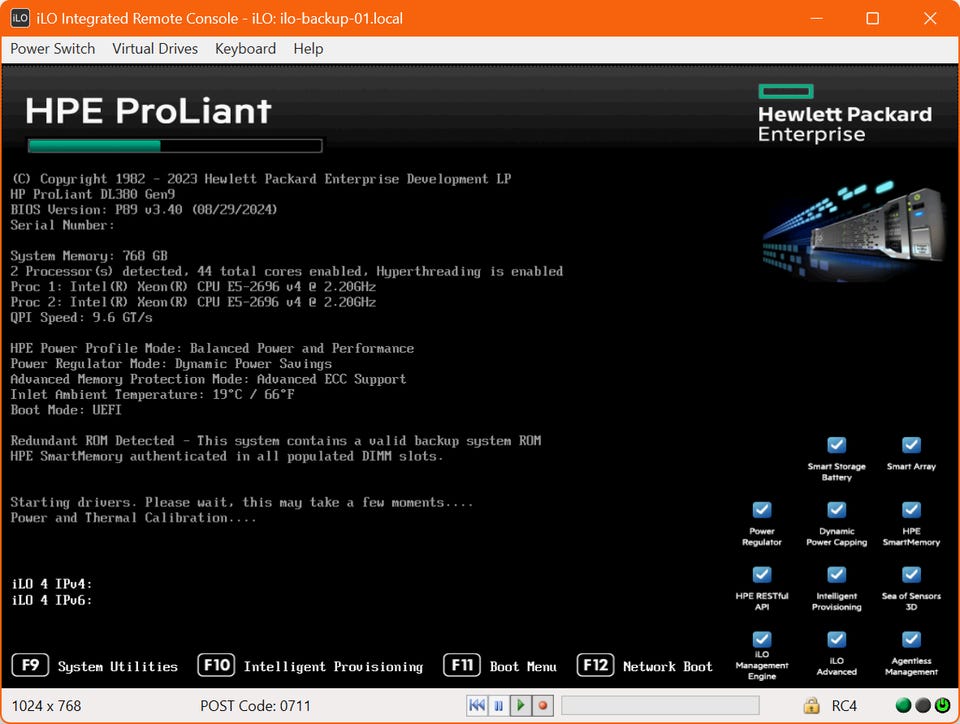Viewport: 960px width, 724px height.
Task: Click the 1024 x 768 resolution text
Action: (x=47, y=706)
